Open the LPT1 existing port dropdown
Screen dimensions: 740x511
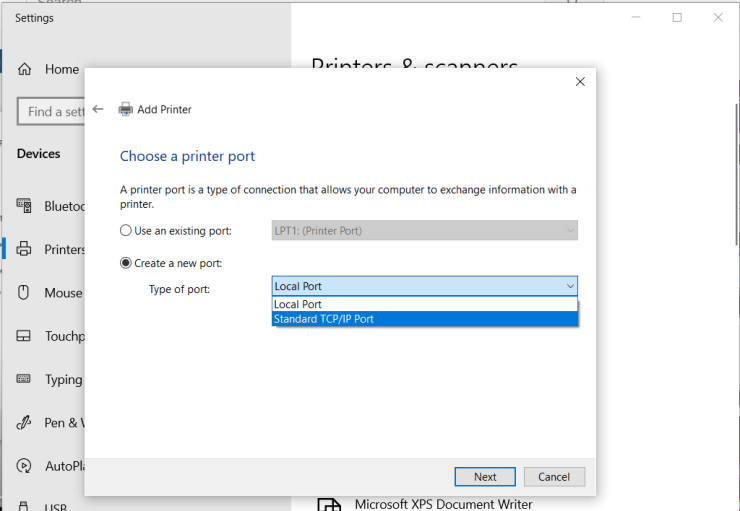coord(424,230)
